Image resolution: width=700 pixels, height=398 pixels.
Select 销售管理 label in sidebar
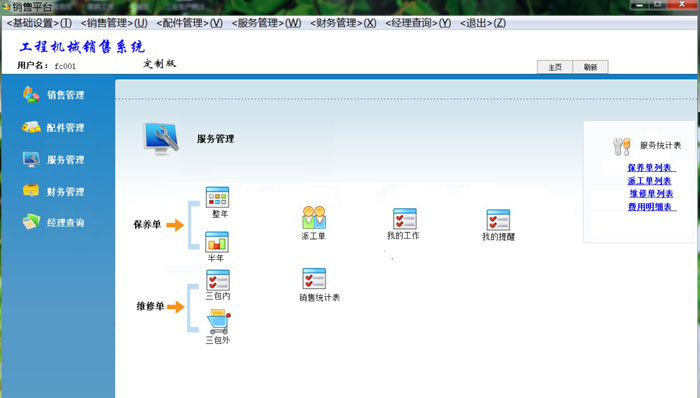[66, 95]
